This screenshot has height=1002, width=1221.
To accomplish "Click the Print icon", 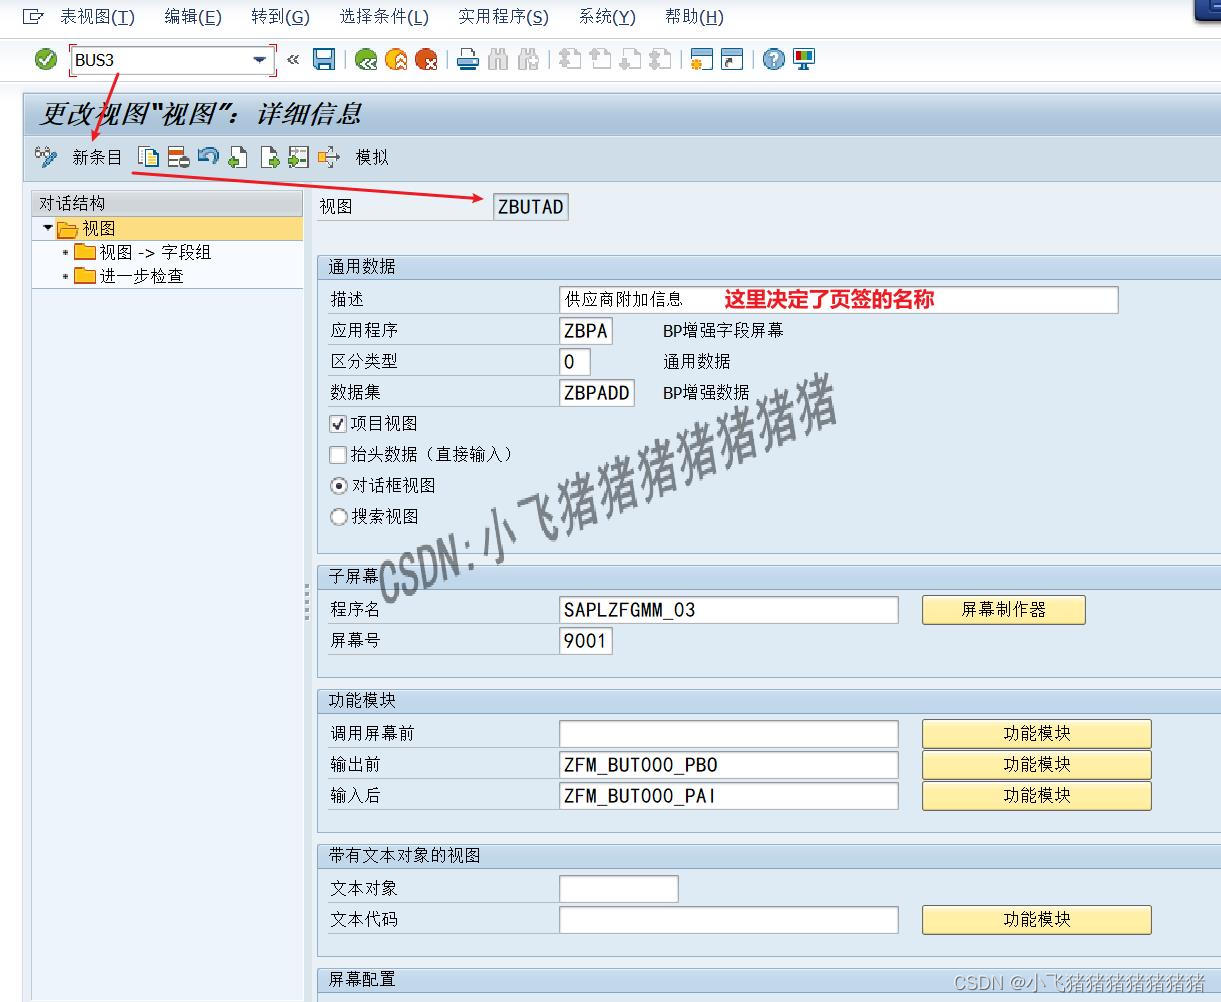I will 467,60.
